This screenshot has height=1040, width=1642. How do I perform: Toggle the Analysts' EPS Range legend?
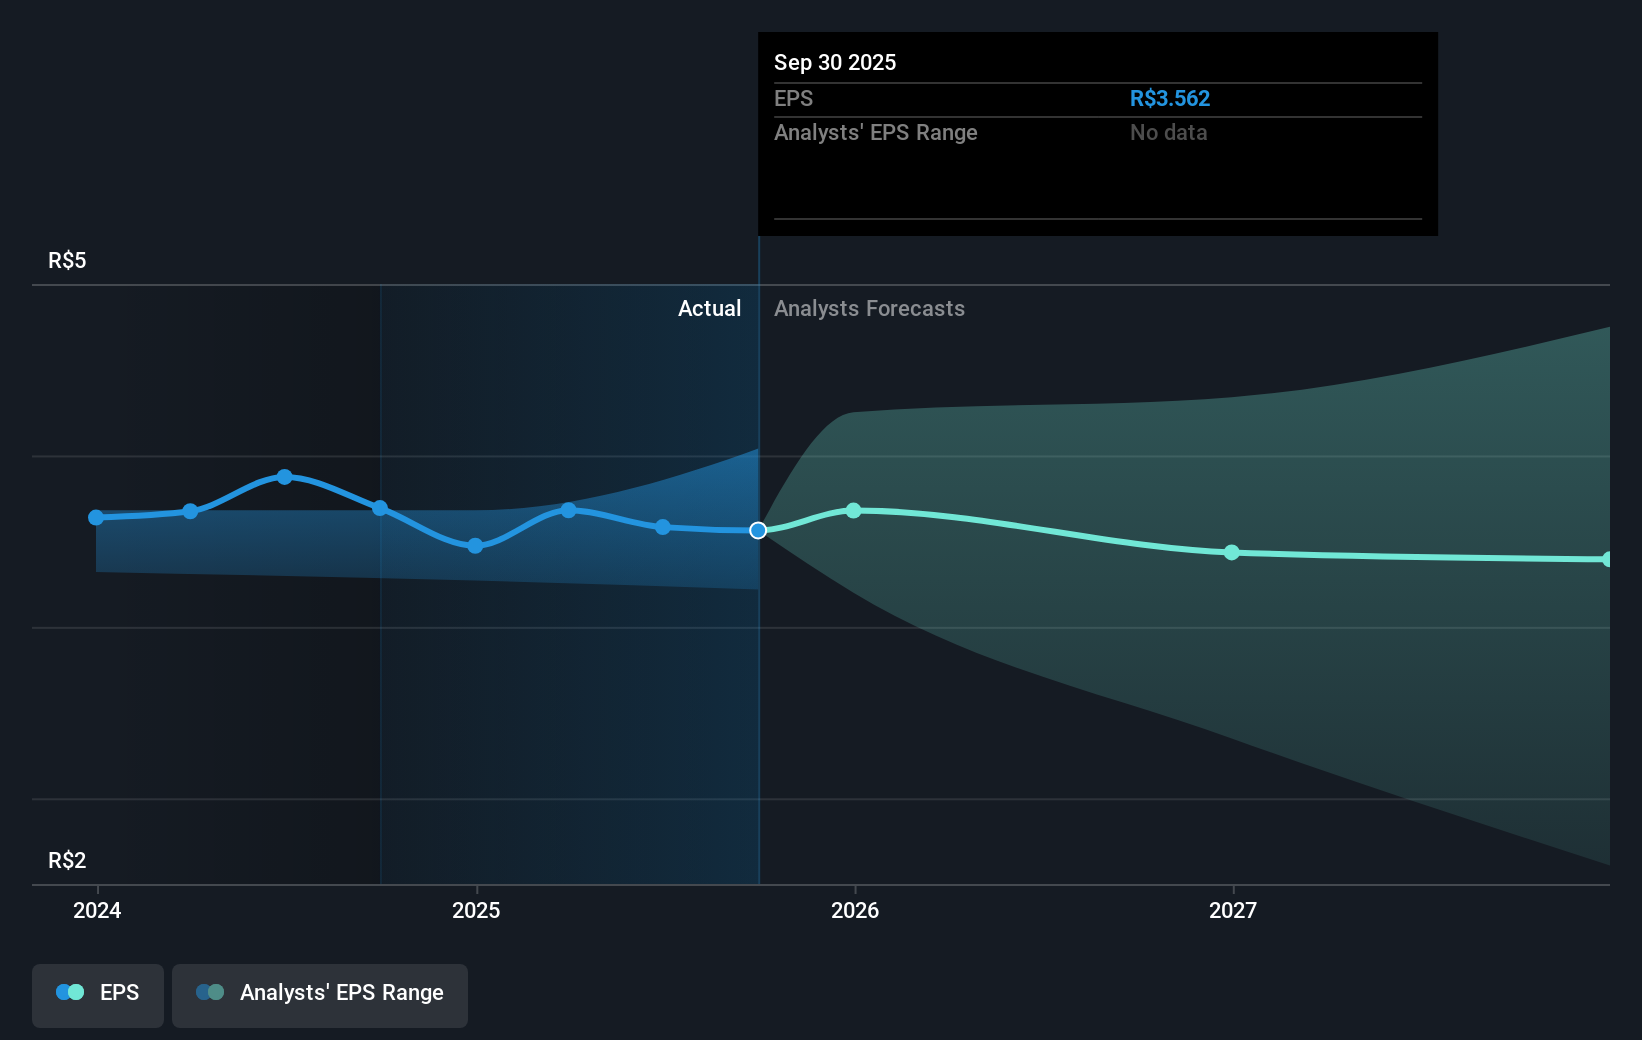tap(320, 995)
